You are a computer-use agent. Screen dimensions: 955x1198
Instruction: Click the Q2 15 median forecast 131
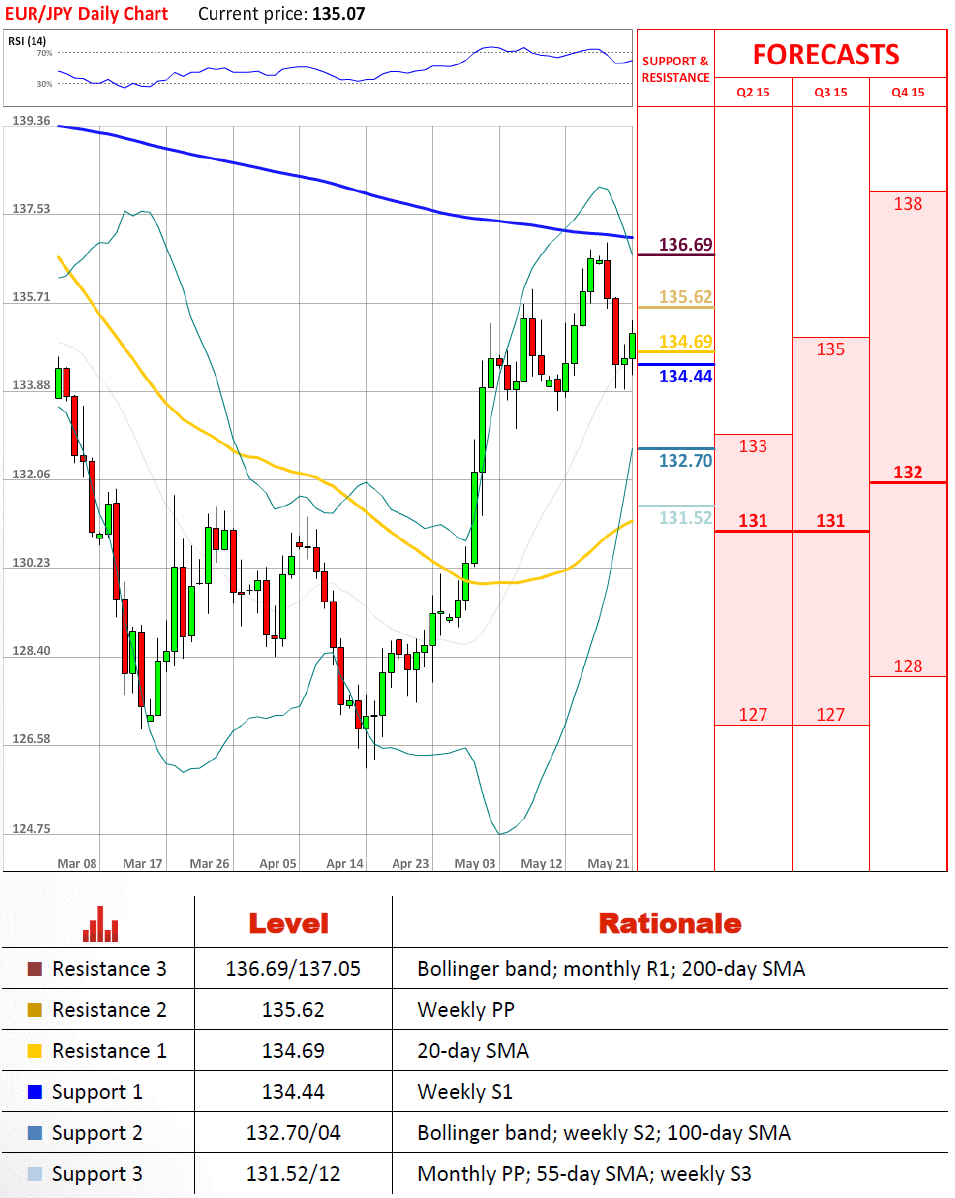(x=753, y=521)
